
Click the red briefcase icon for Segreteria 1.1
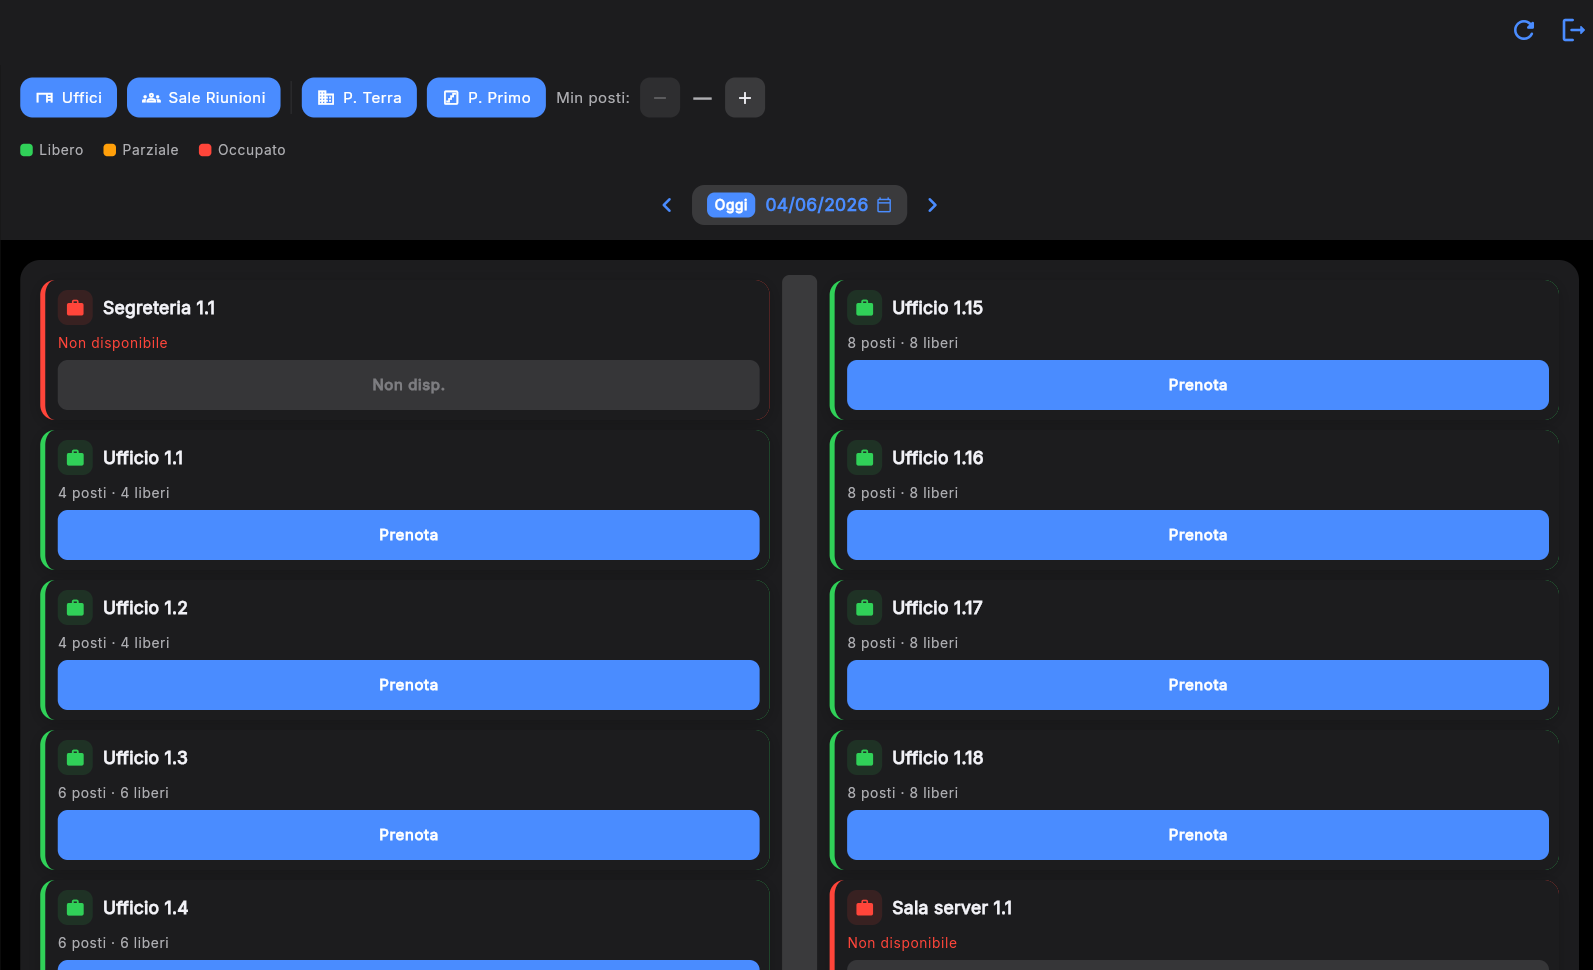(75, 308)
